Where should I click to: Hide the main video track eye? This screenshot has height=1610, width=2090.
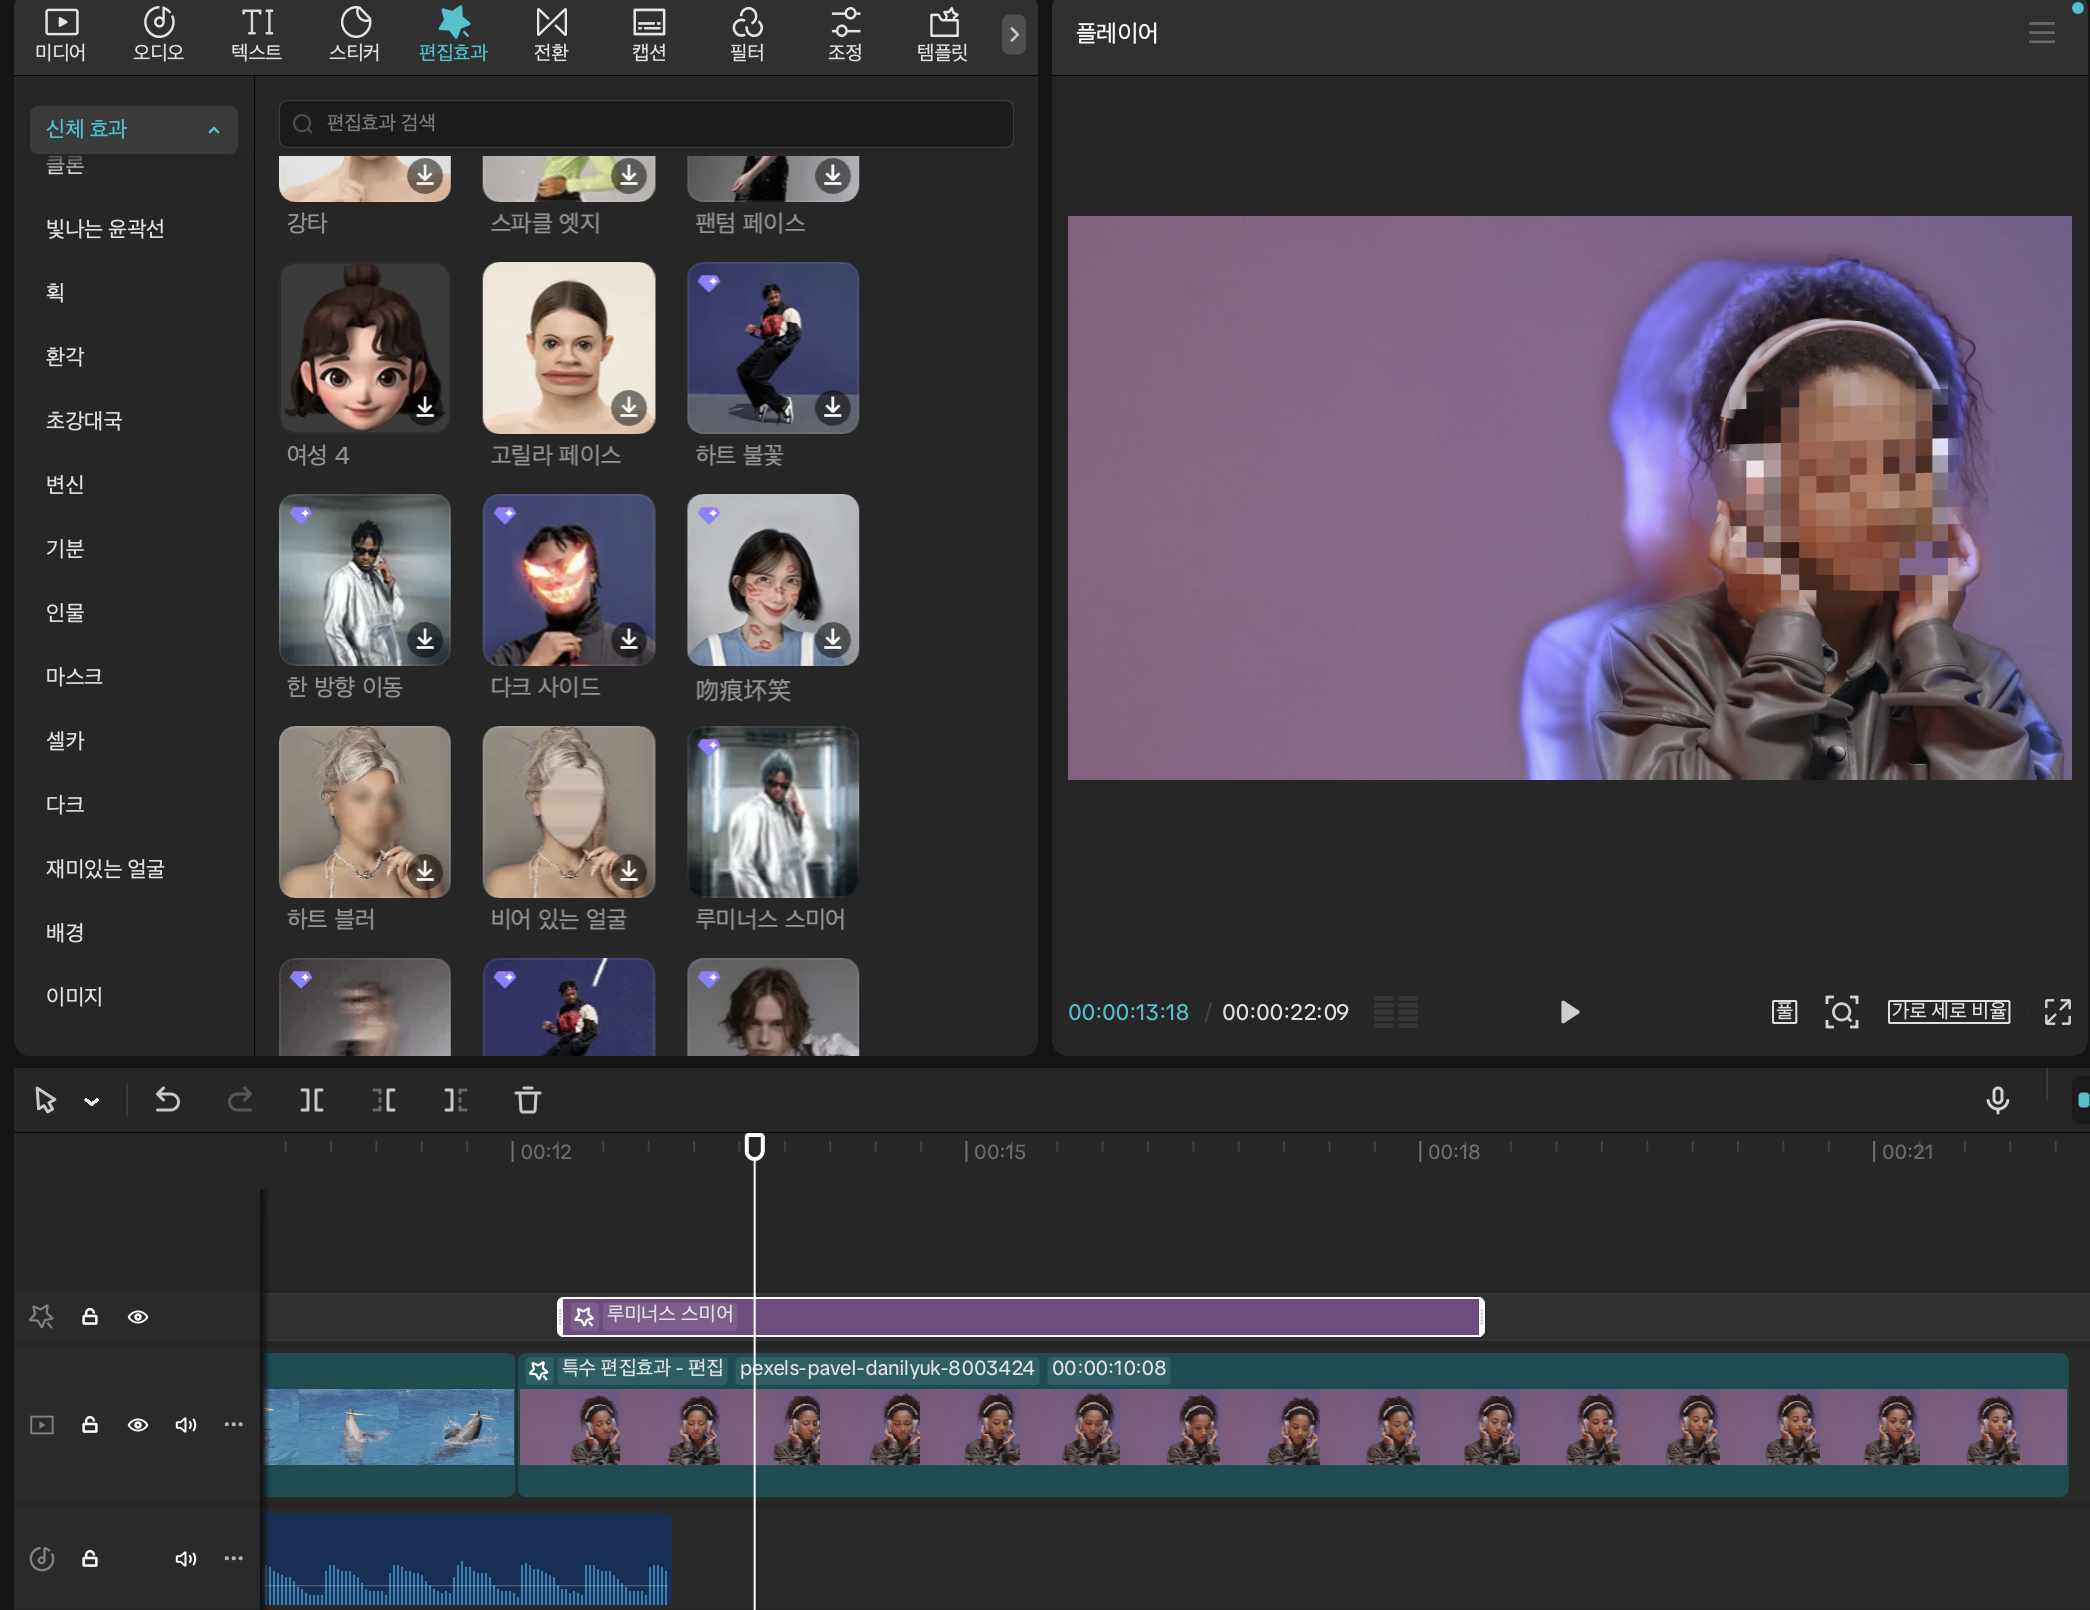coord(138,1425)
